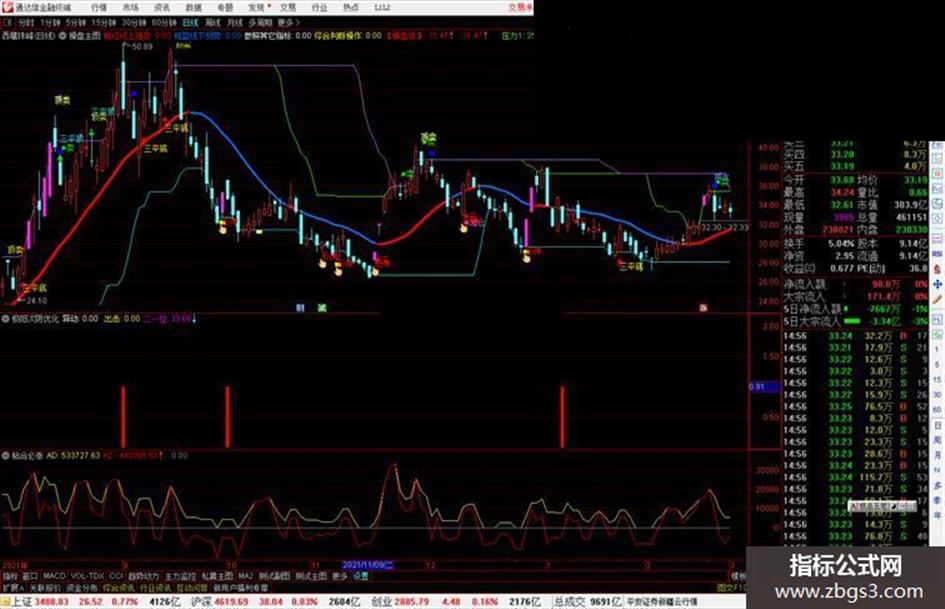Click the 操盘主图 indicator gear icon
This screenshot has width=945, height=609.
pos(62,36)
